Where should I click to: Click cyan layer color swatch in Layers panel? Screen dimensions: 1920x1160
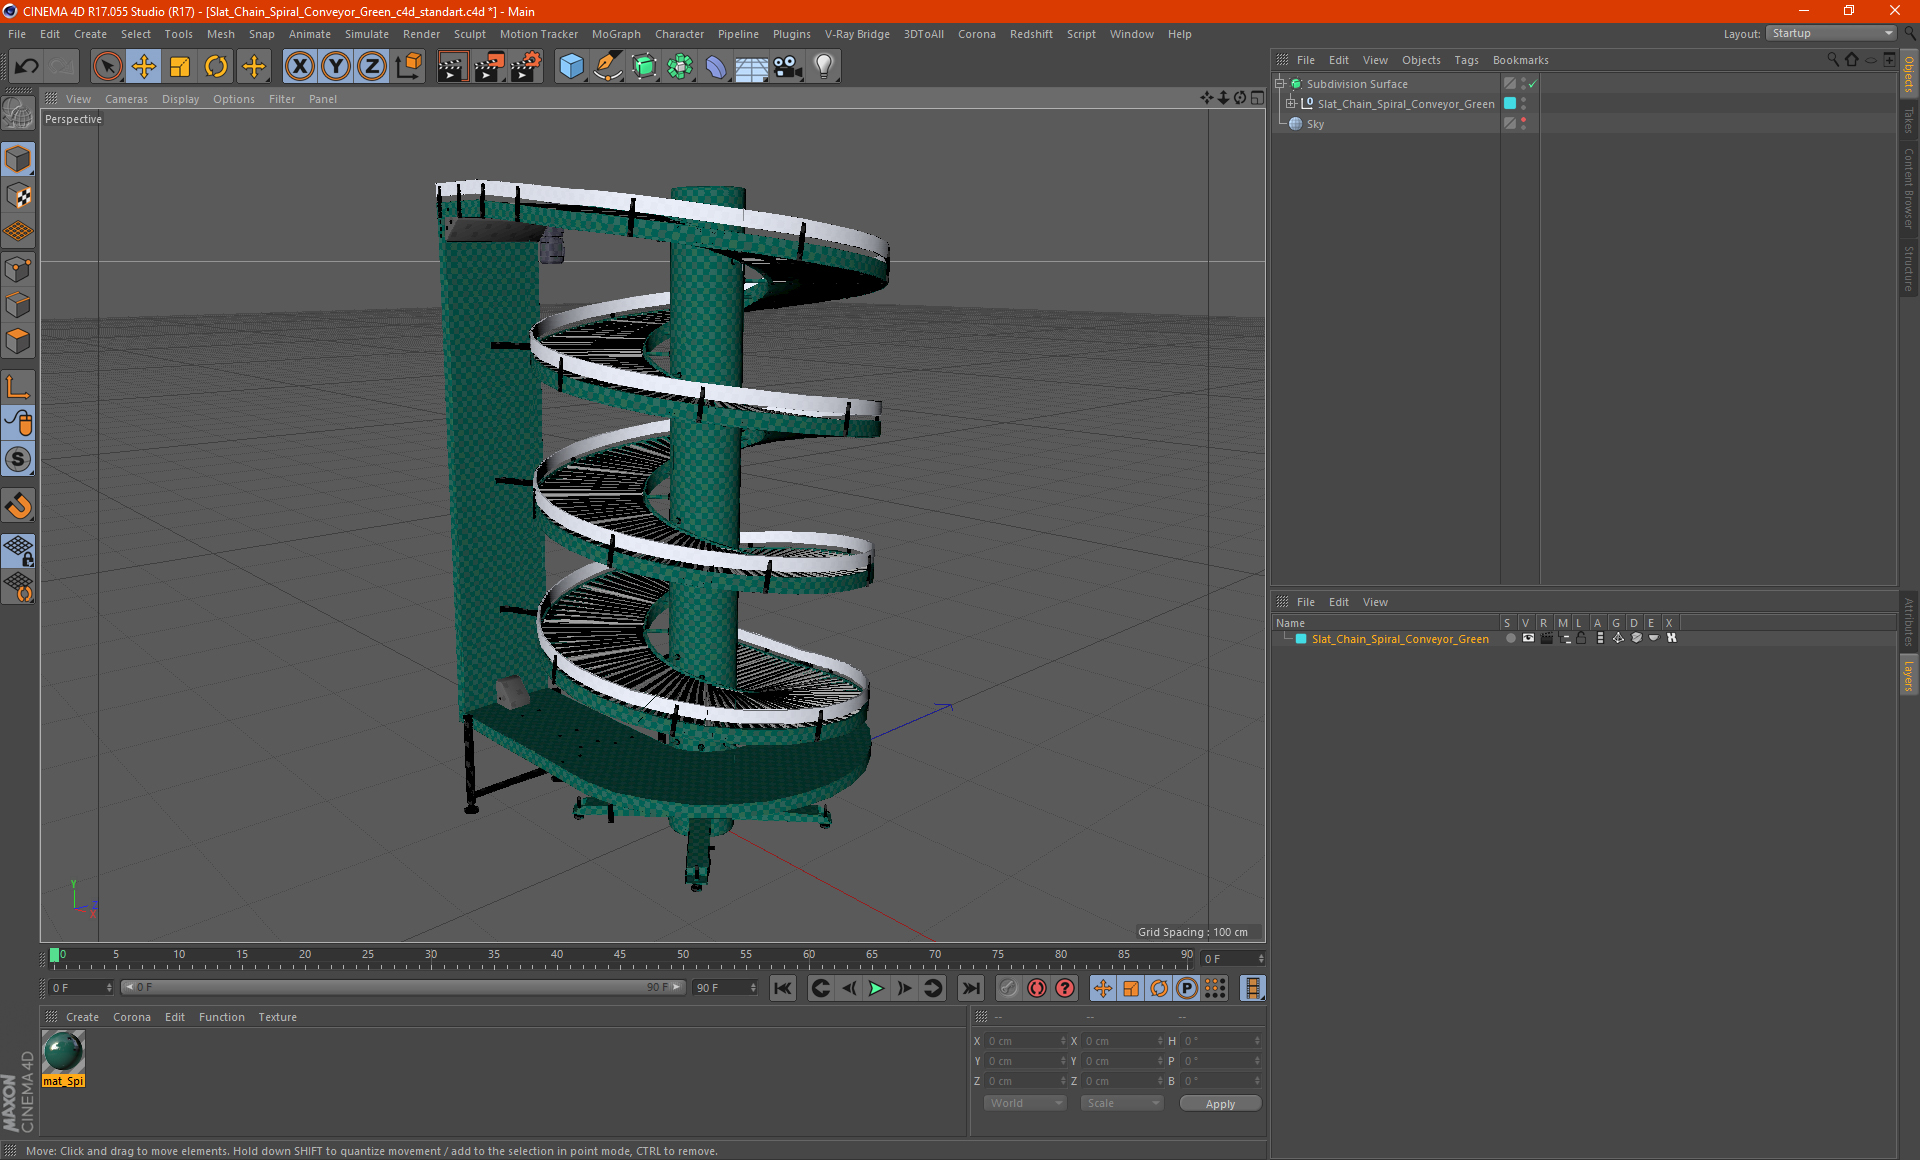coord(1301,639)
